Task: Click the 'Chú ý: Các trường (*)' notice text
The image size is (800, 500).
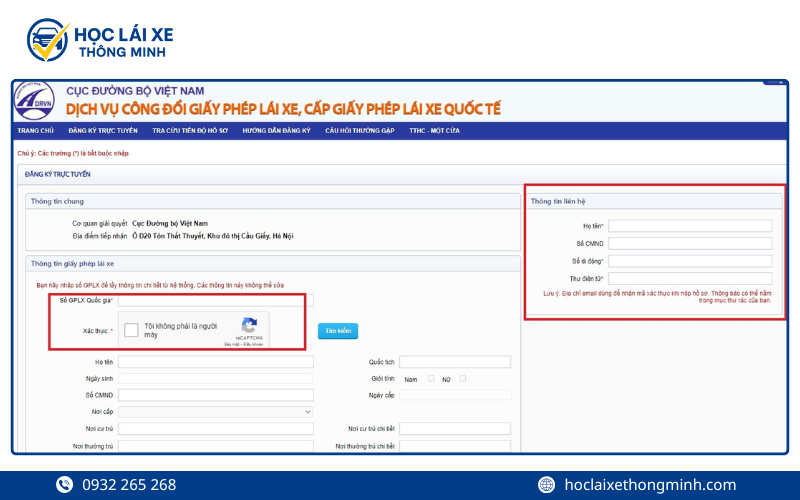Action: tap(73, 154)
